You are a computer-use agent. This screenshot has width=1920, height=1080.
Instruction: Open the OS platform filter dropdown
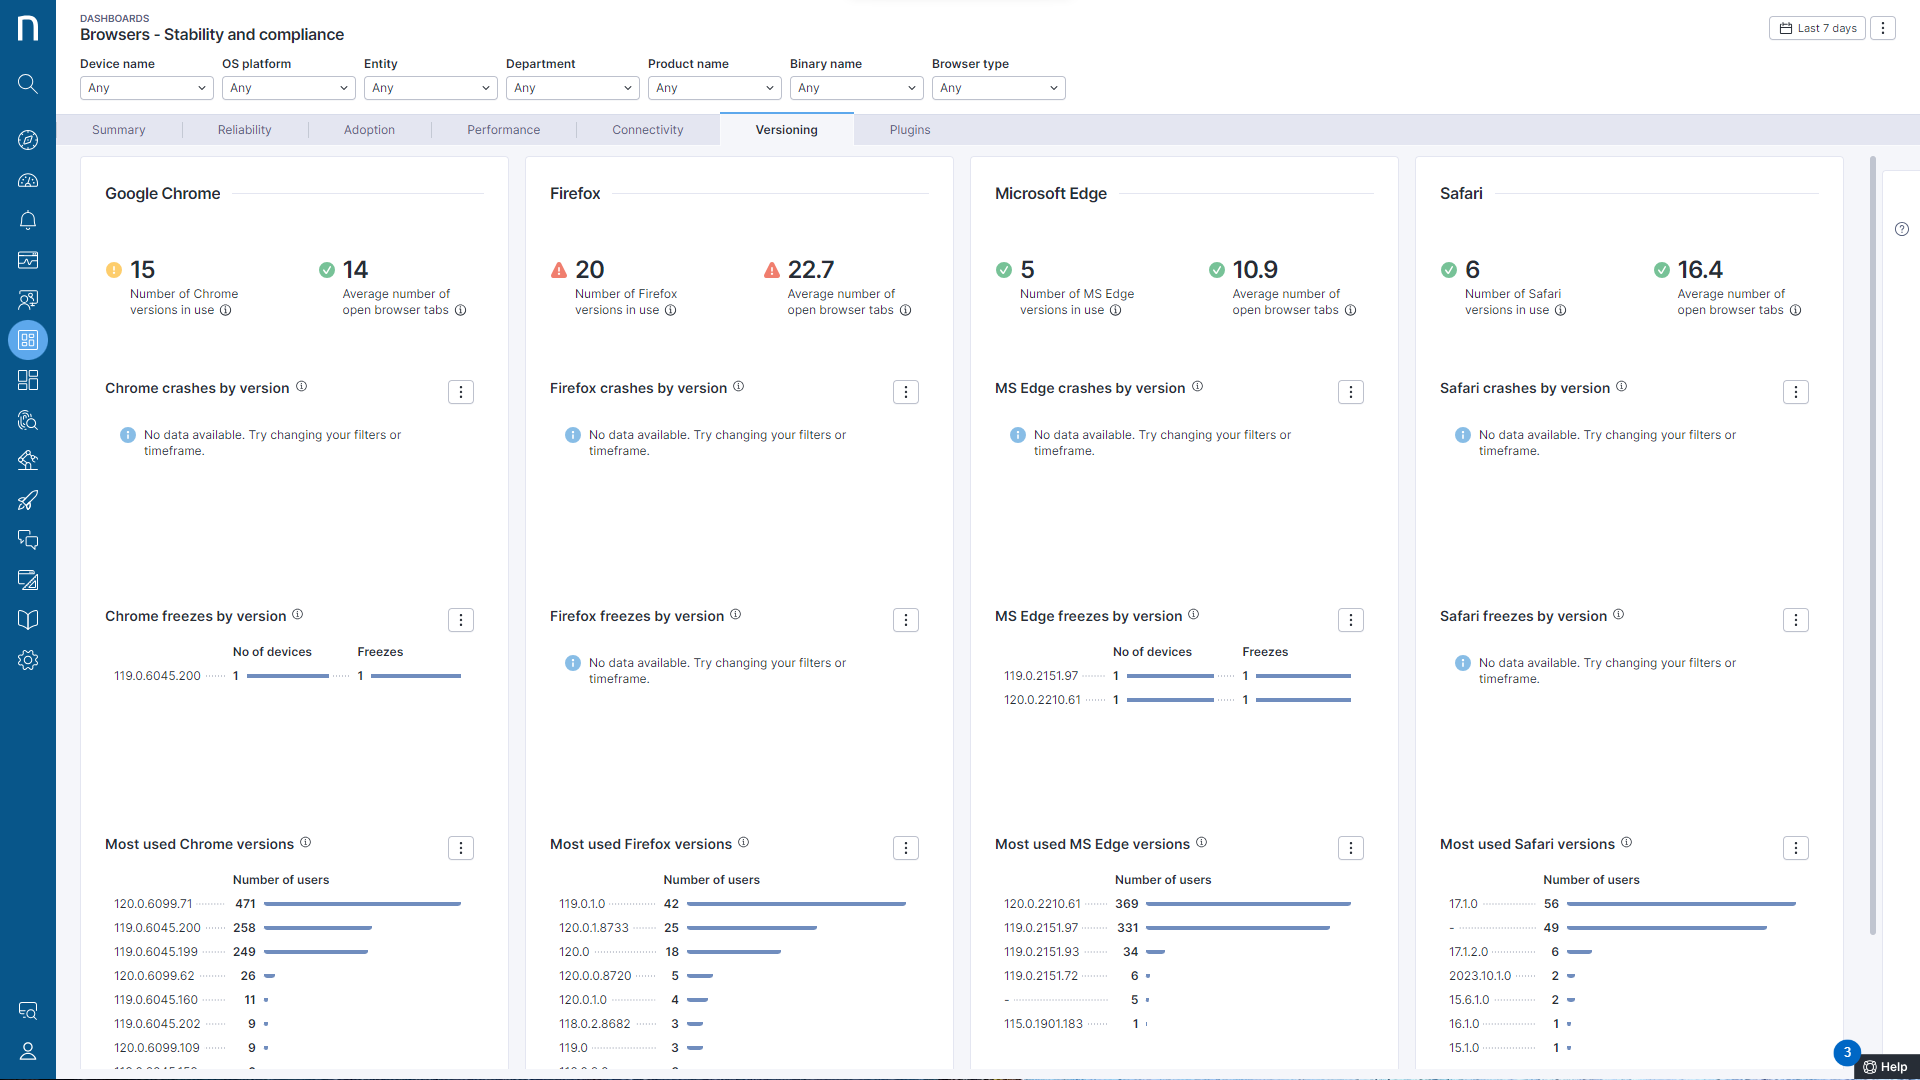pyautogui.click(x=289, y=88)
